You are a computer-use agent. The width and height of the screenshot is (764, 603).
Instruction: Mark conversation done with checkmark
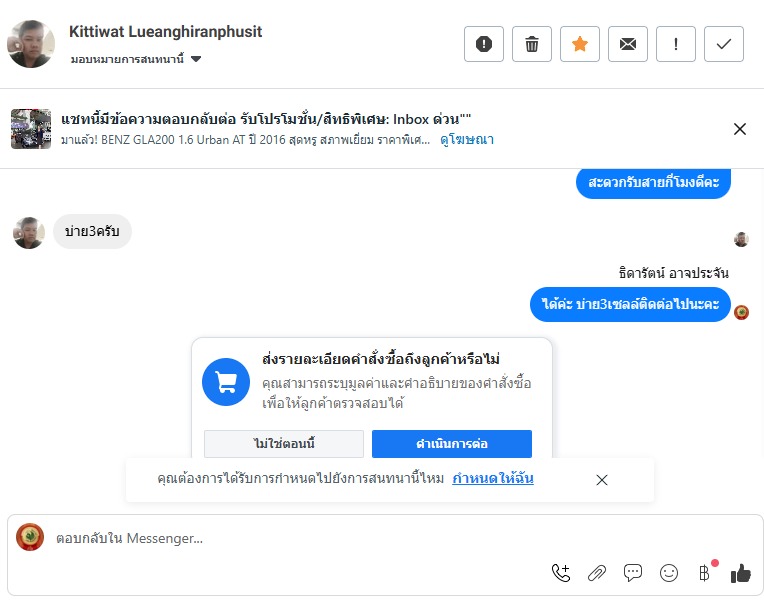[x=724, y=44]
